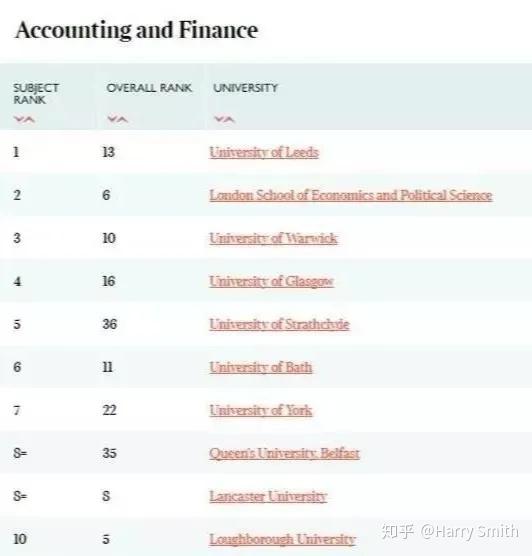Sort by University arrows icon
Viewport: 532px width, 556px height.
point(225,119)
